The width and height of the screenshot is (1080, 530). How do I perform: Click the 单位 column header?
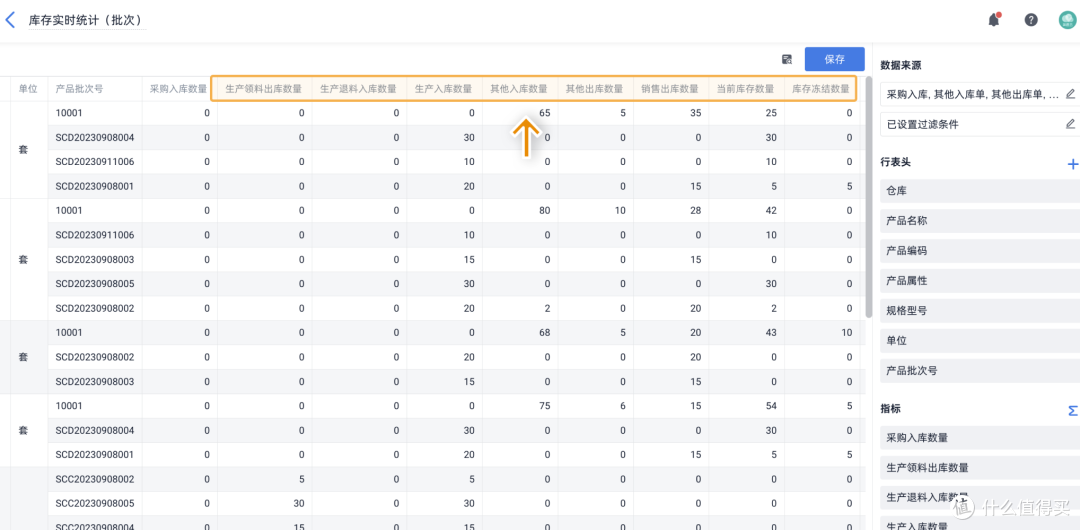28,89
